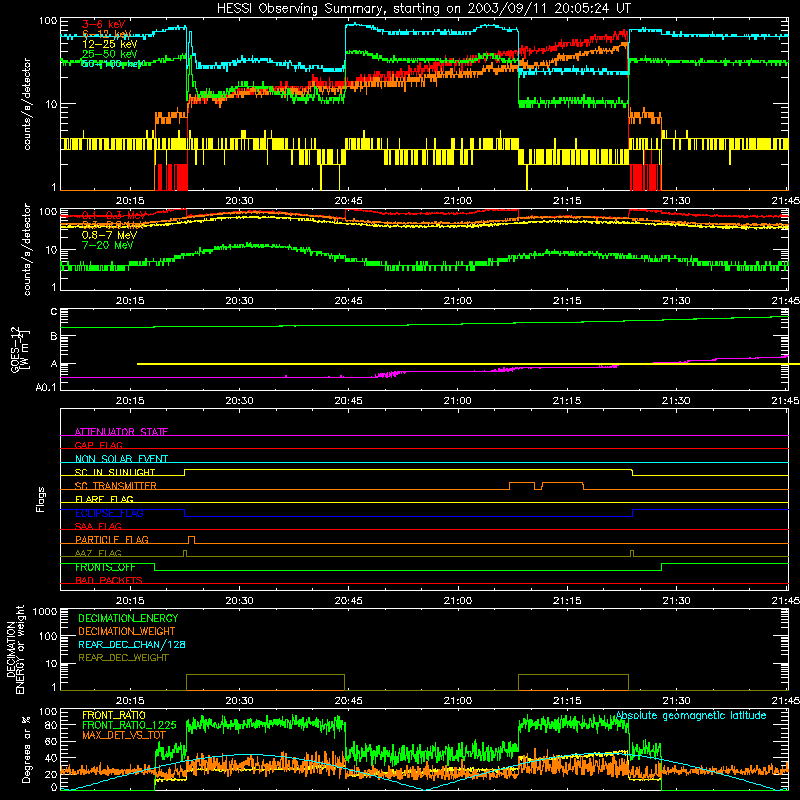Click the BAD_PACKETS flag label

109,580
